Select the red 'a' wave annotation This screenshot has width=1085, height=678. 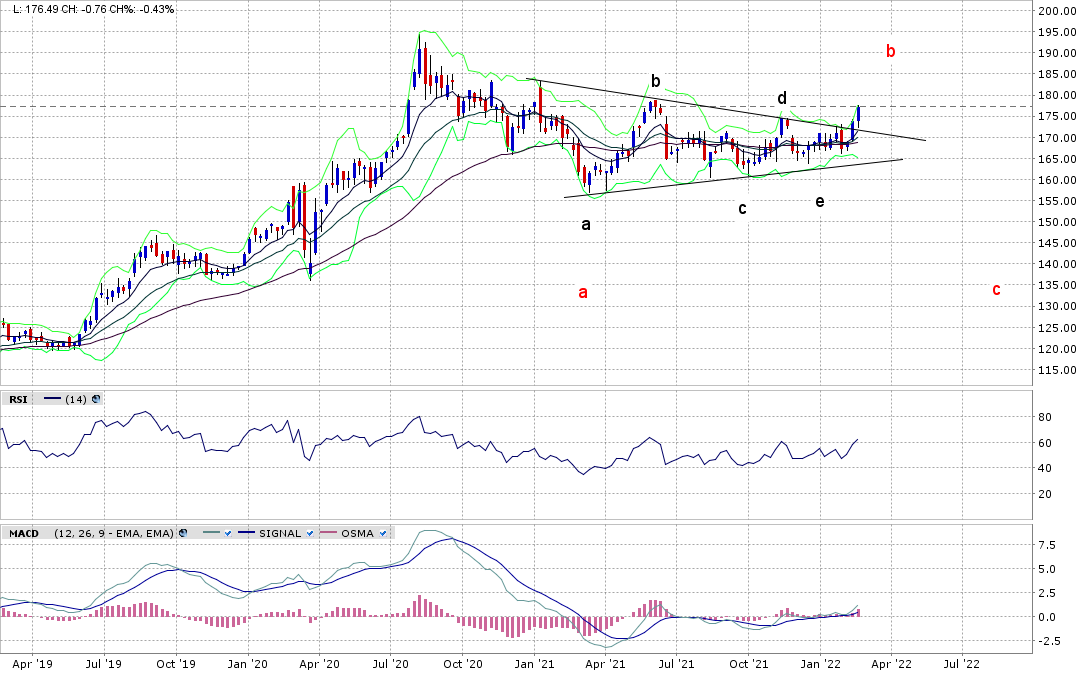pos(583,292)
